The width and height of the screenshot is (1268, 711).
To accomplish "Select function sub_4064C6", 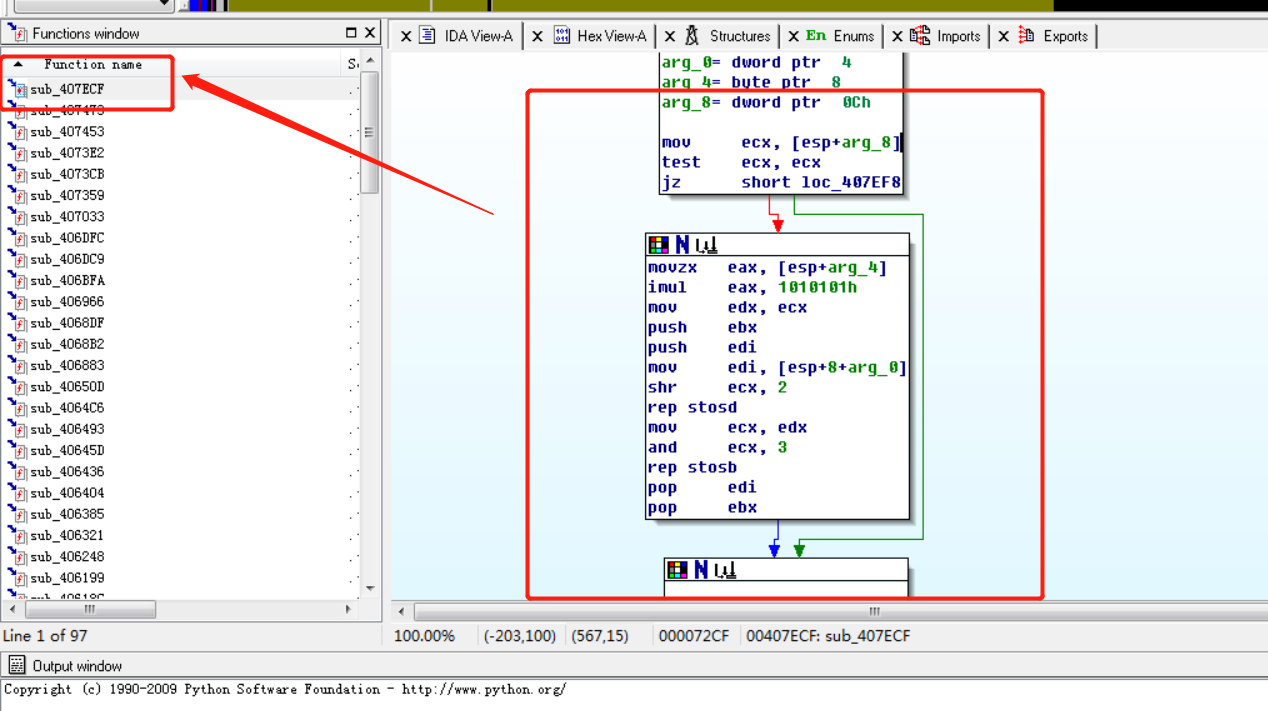I will point(67,408).
